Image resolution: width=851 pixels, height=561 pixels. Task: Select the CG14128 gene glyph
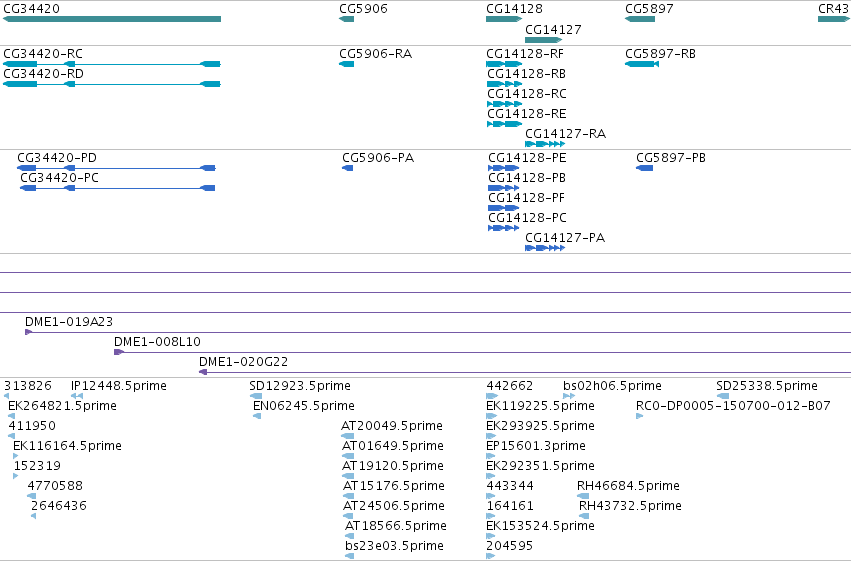504,19
